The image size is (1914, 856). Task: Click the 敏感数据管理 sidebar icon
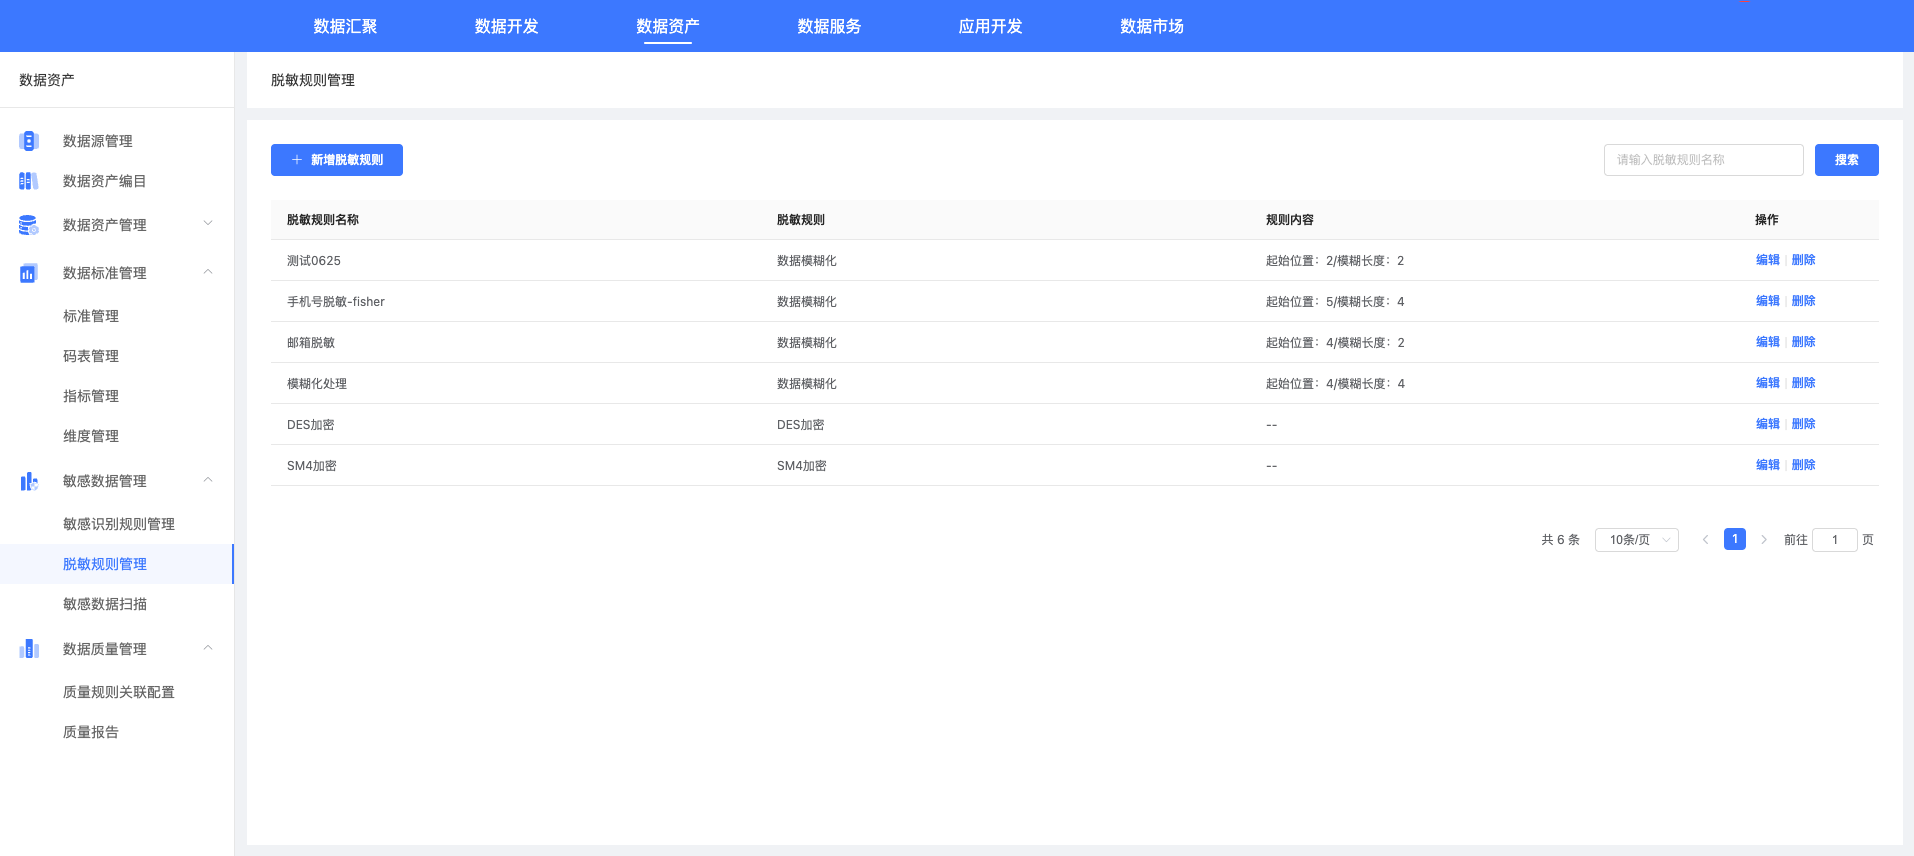click(29, 482)
